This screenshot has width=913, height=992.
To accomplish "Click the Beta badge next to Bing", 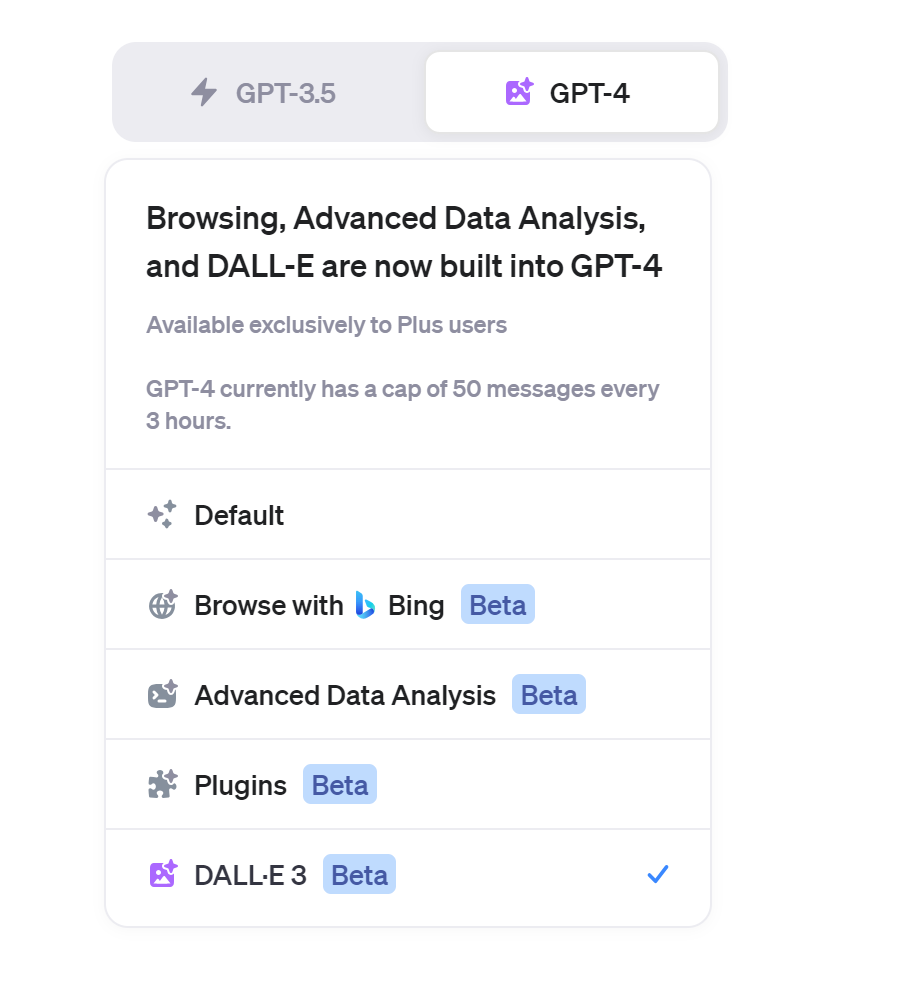I will (x=498, y=605).
